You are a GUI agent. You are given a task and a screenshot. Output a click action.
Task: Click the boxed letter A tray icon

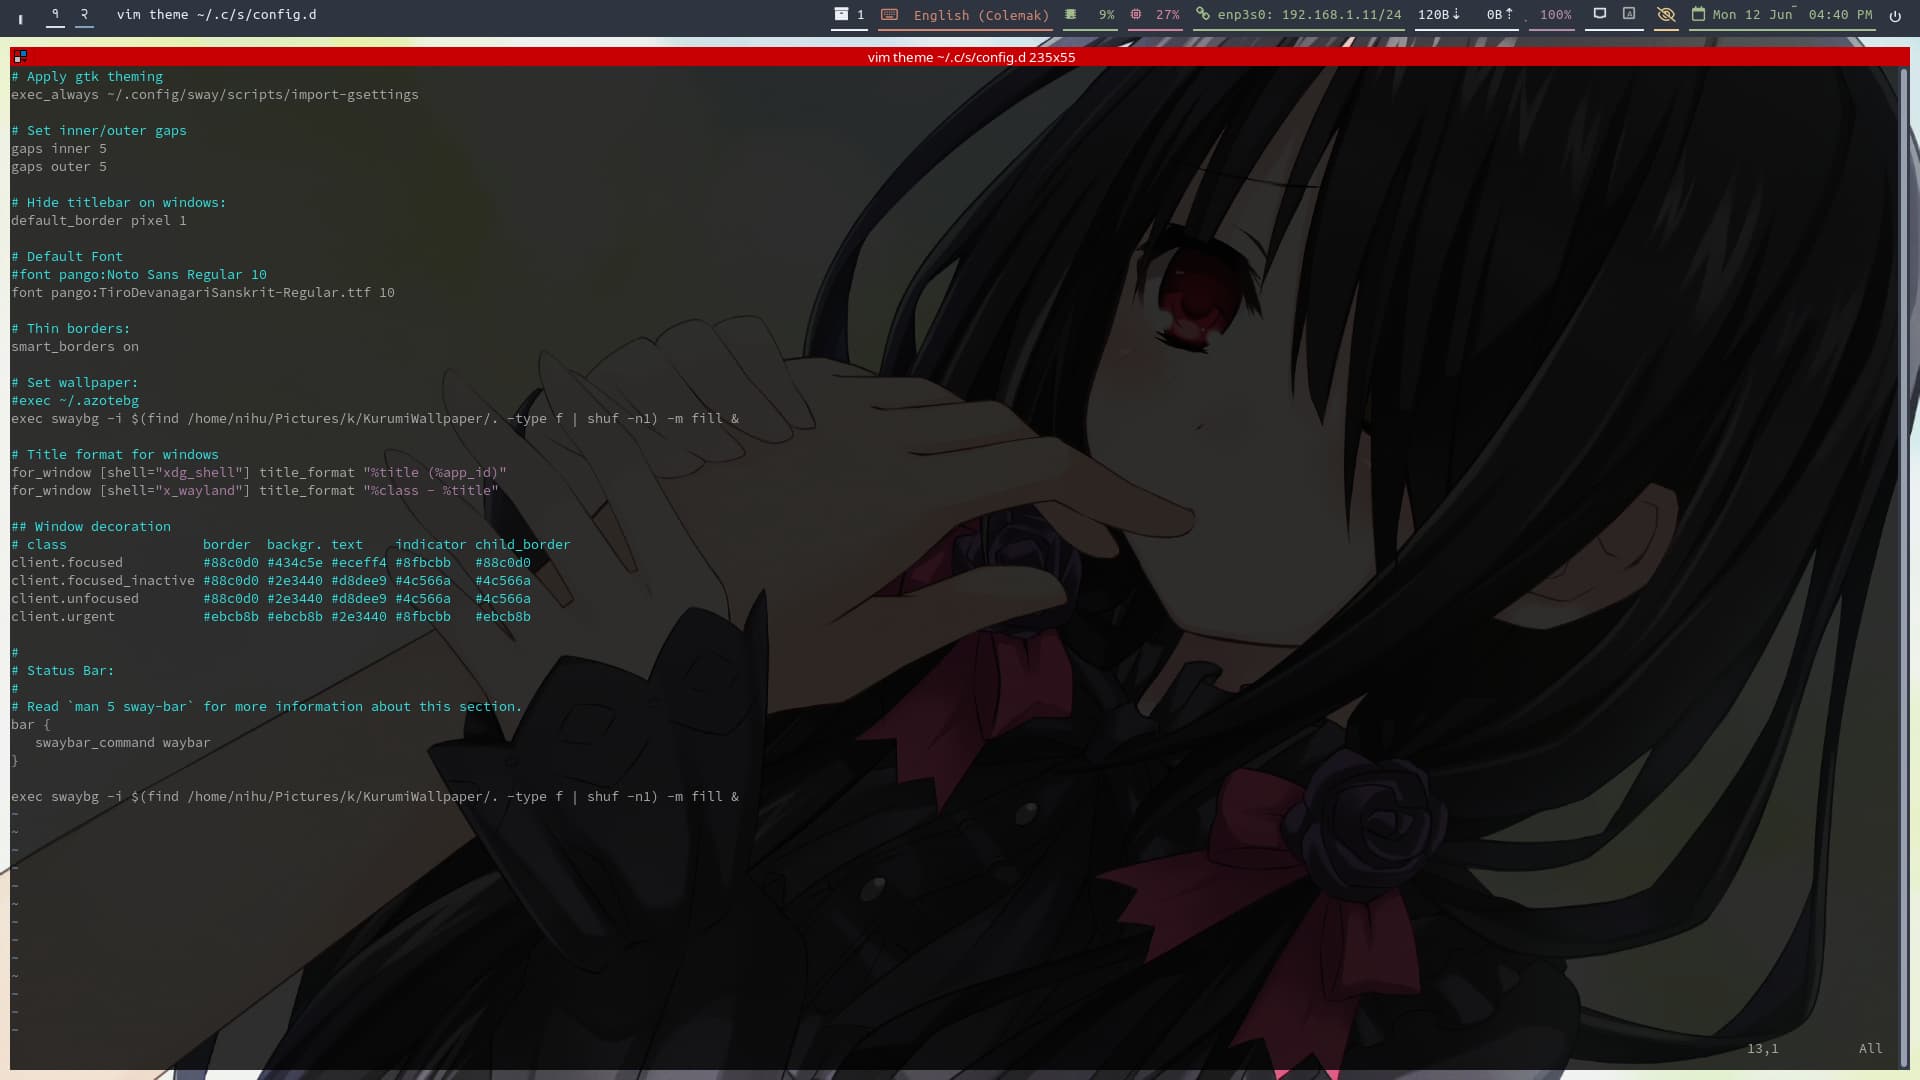click(x=1629, y=14)
